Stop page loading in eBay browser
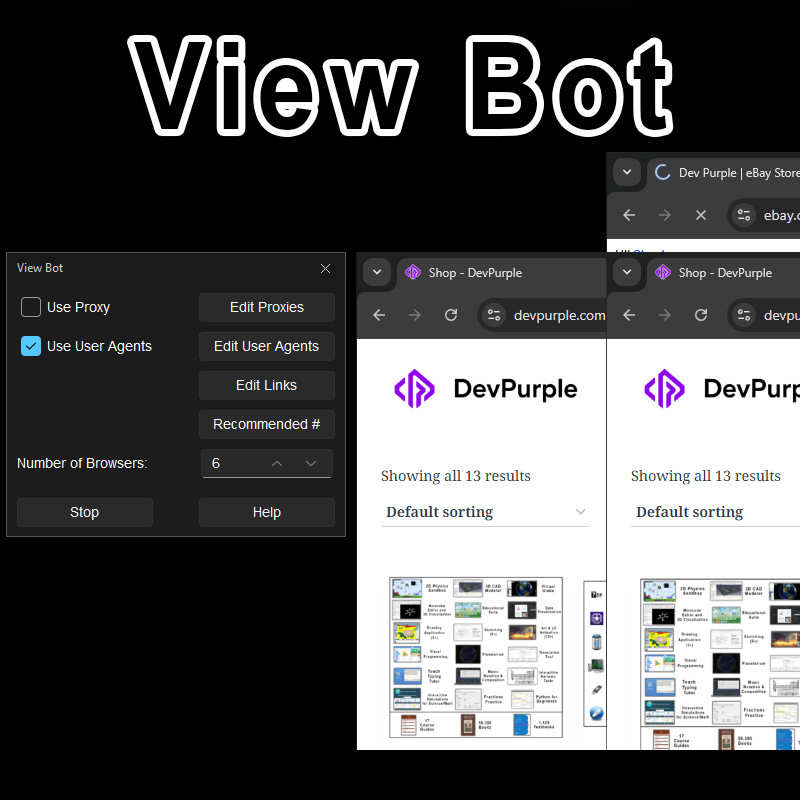The image size is (800, 800). [x=701, y=215]
